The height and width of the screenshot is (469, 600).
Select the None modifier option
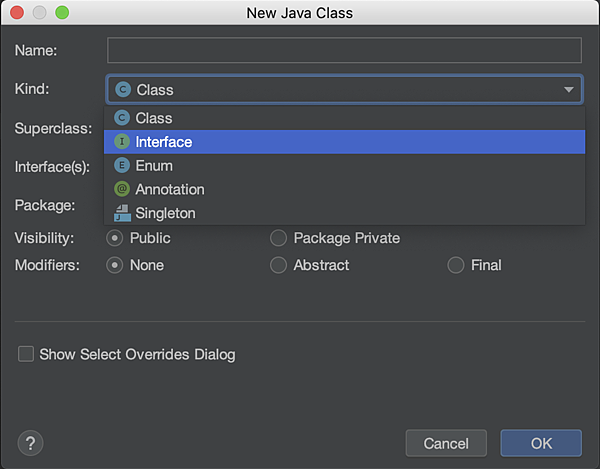pyautogui.click(x=114, y=265)
